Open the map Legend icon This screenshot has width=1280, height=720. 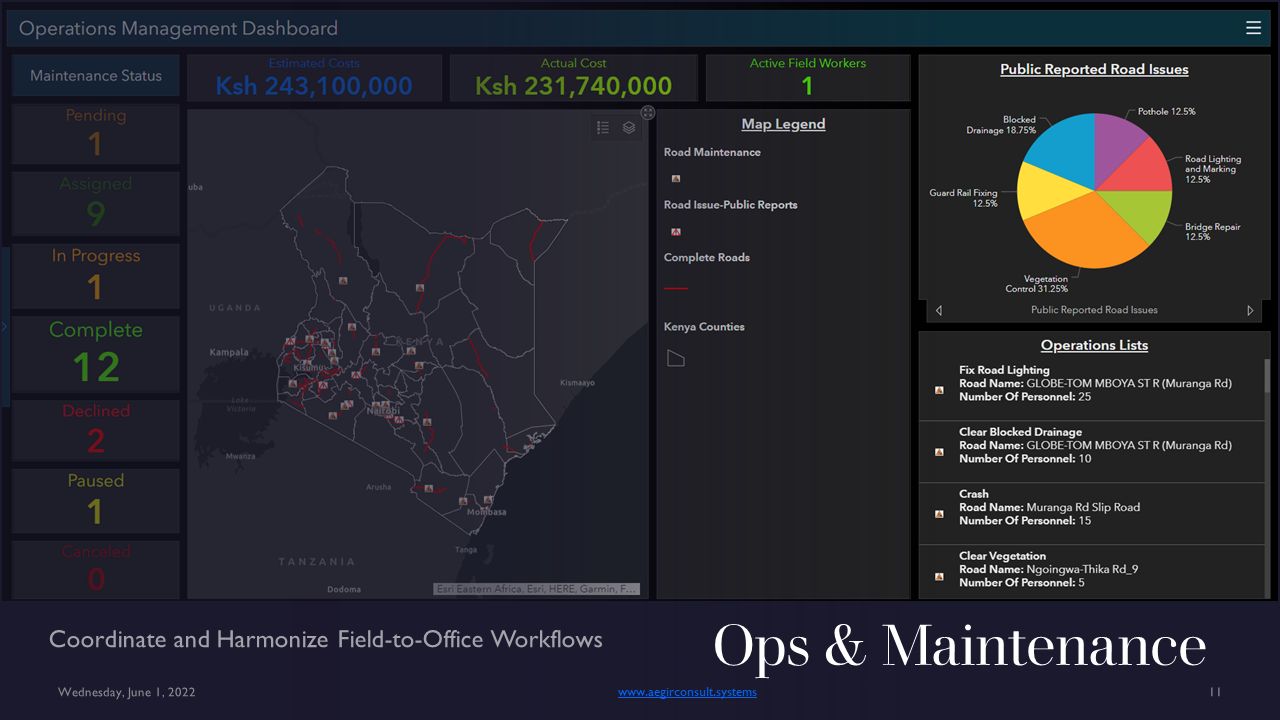tap(601, 128)
